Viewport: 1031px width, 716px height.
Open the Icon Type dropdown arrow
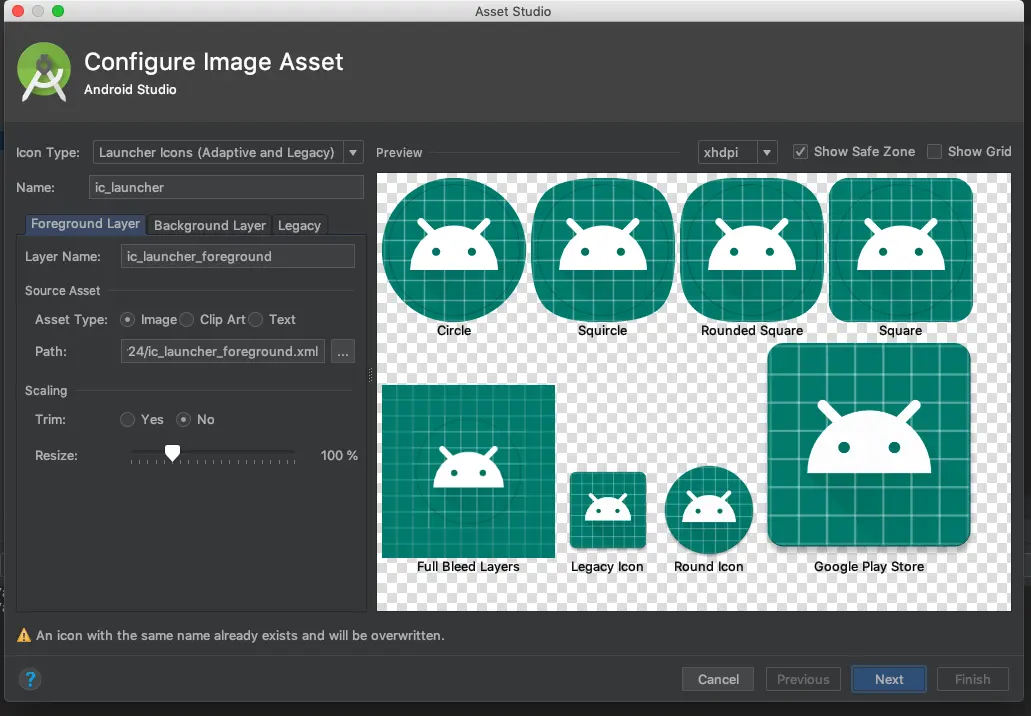tap(353, 153)
